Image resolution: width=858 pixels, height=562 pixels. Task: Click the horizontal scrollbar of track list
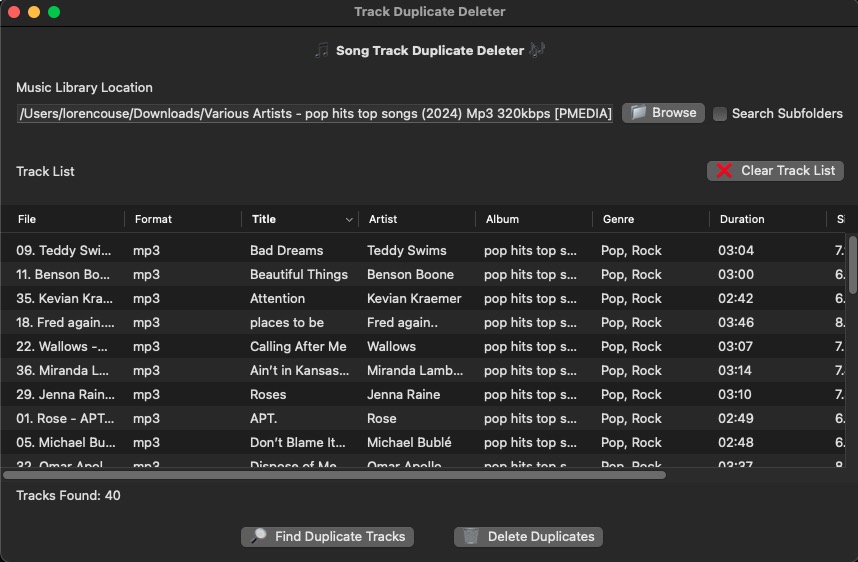pos(334,475)
